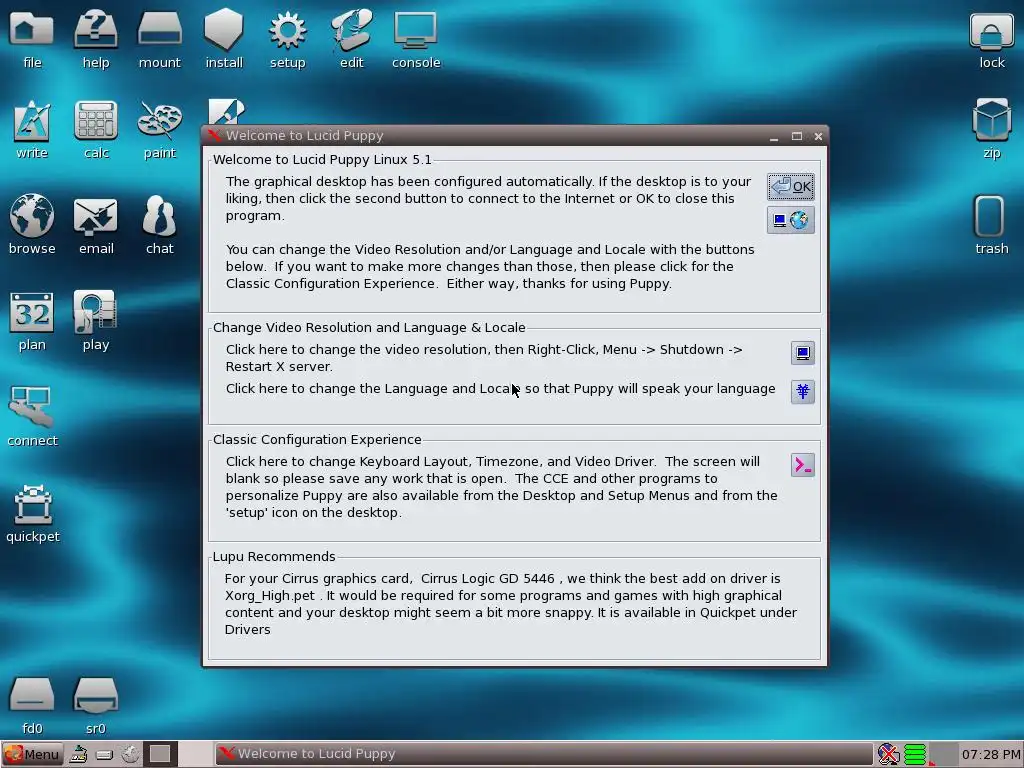Launch the play media icon
Screen dimensions: 1024x768
tap(95, 321)
